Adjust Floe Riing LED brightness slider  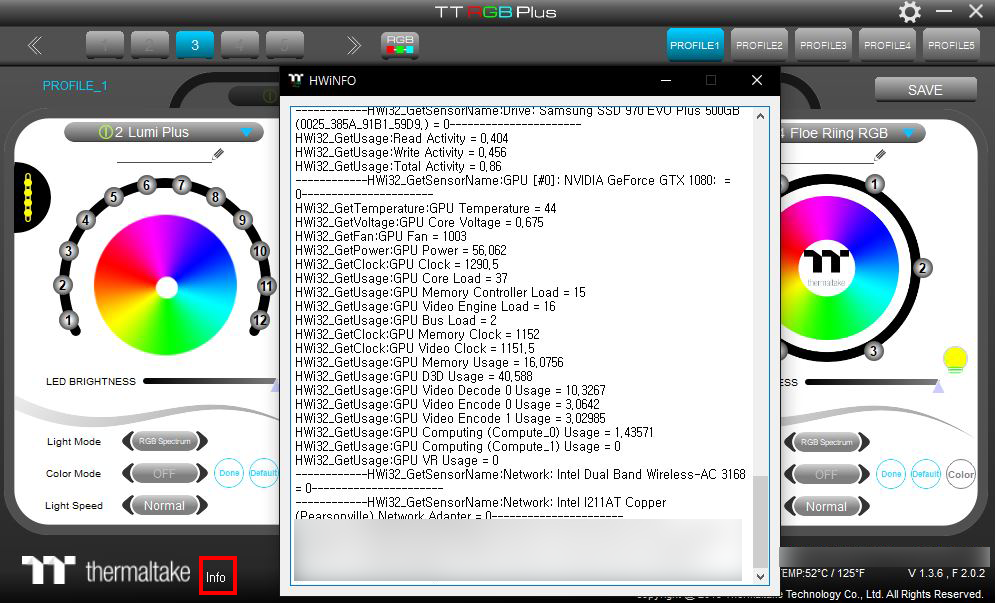873,383
